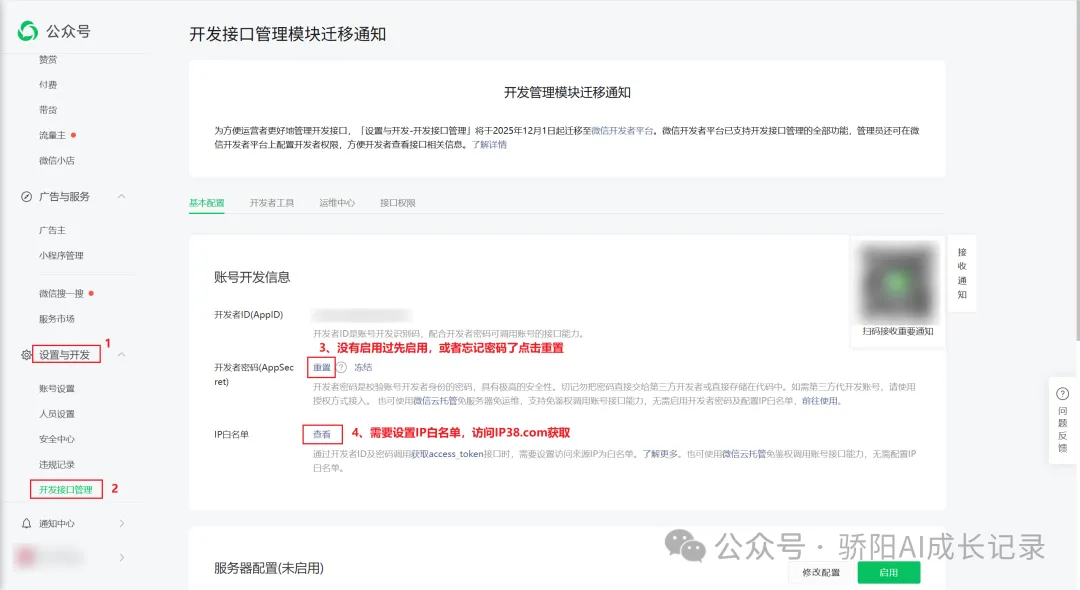Switch to the 开发者工具 tab
This screenshot has height=590, width=1080.
tap(271, 203)
